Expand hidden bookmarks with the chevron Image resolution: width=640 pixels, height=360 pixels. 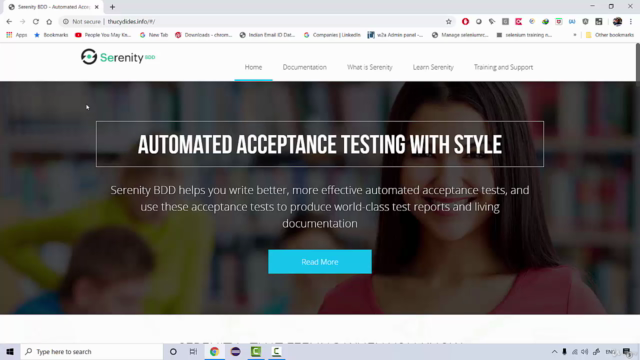coord(575,35)
